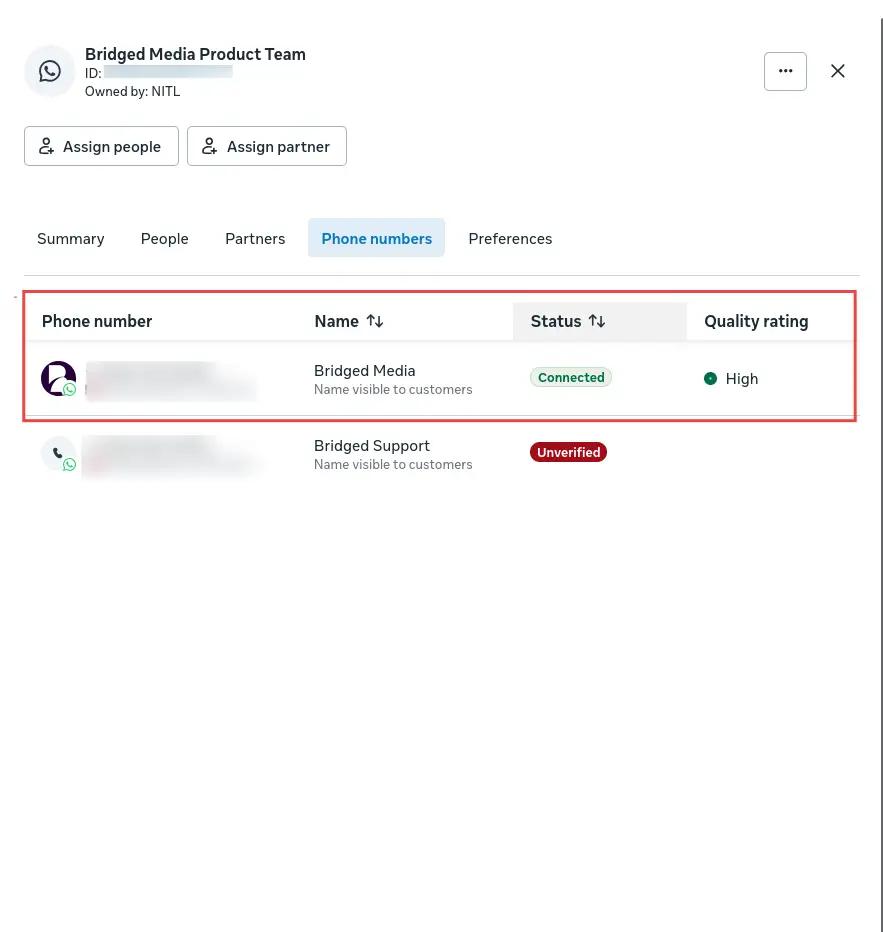
Task: Click the blurred Bridged Media phone number
Action: point(171,381)
